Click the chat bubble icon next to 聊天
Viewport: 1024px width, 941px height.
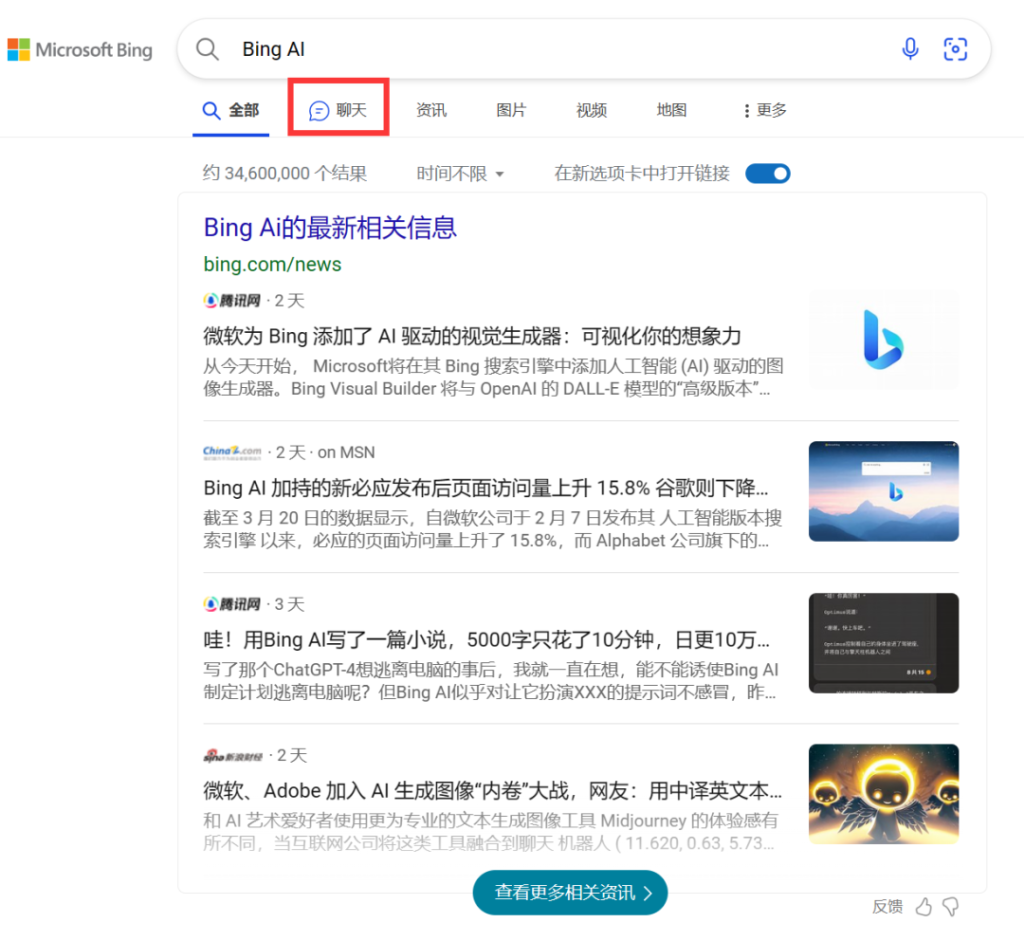[x=319, y=111]
